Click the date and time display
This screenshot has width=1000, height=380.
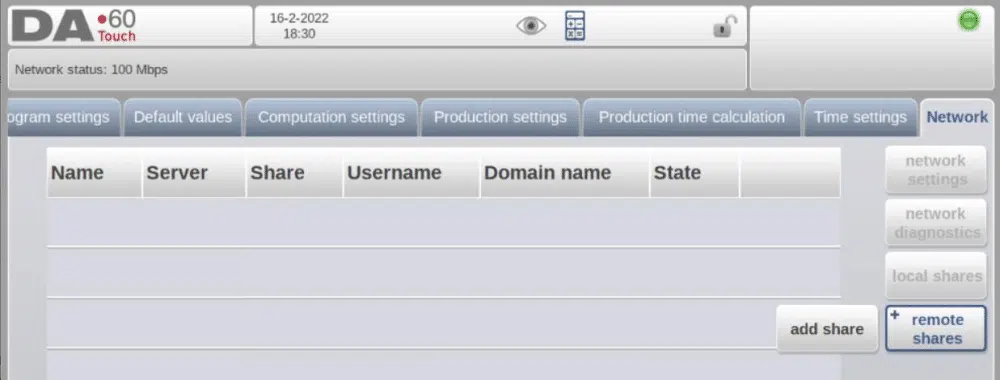tap(299, 26)
